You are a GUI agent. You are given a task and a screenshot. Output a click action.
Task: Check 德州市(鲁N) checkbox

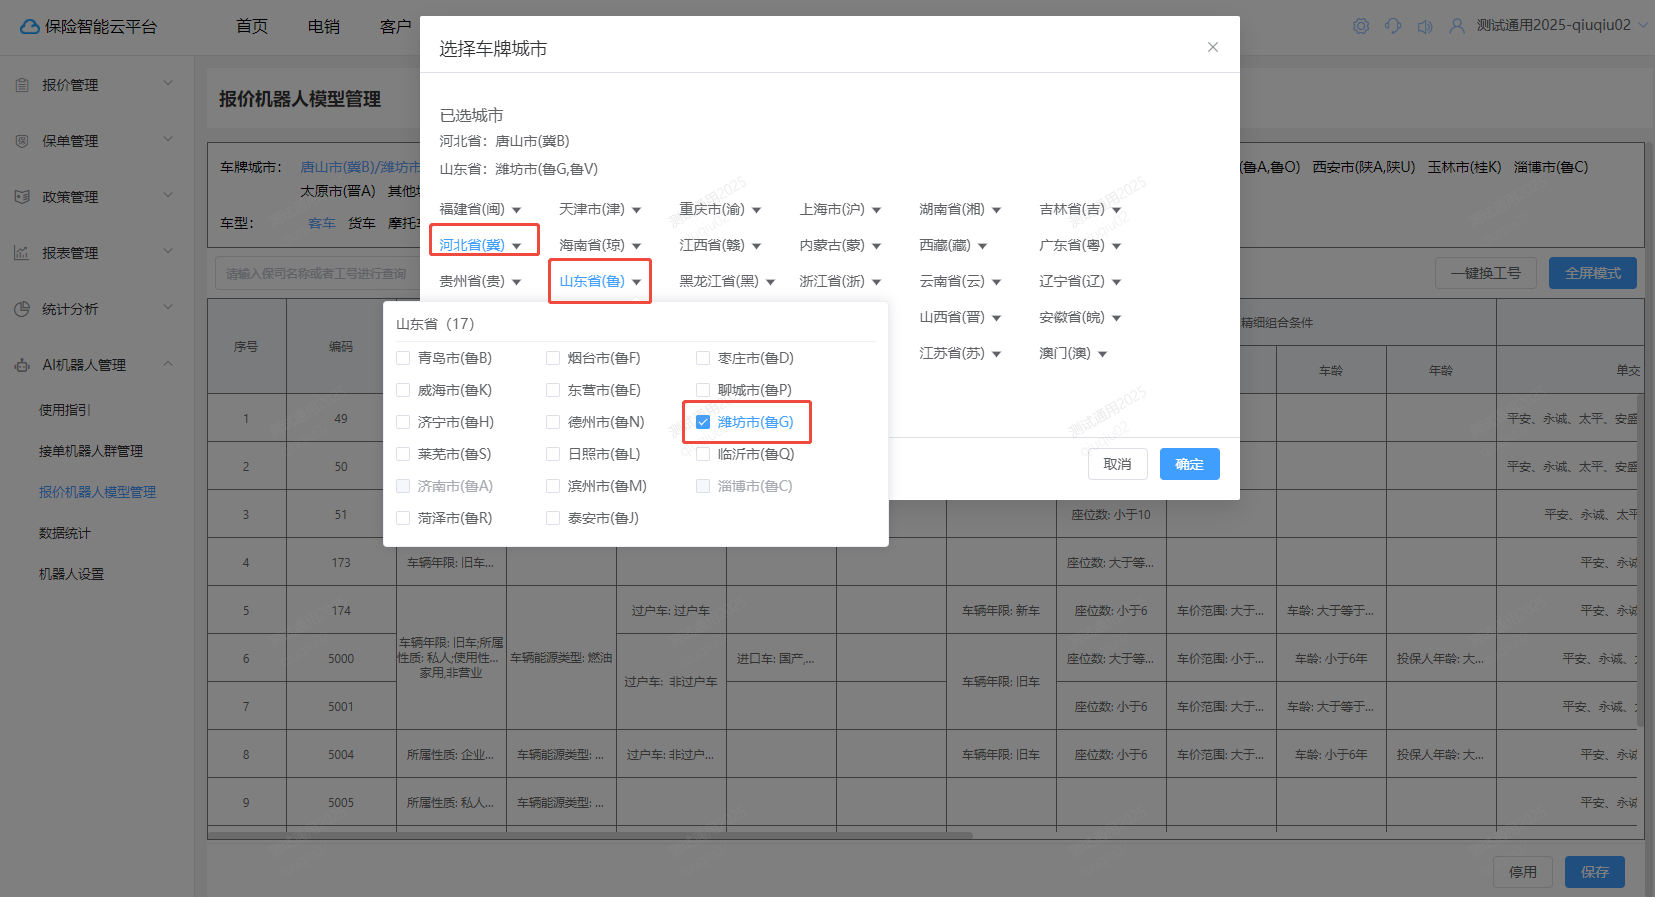[x=553, y=422]
